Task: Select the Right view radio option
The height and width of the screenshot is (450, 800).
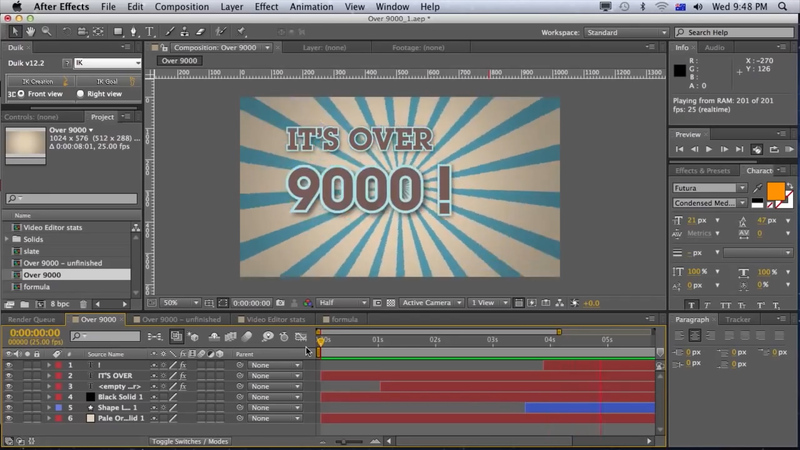Action: pyautogui.click(x=99, y=94)
